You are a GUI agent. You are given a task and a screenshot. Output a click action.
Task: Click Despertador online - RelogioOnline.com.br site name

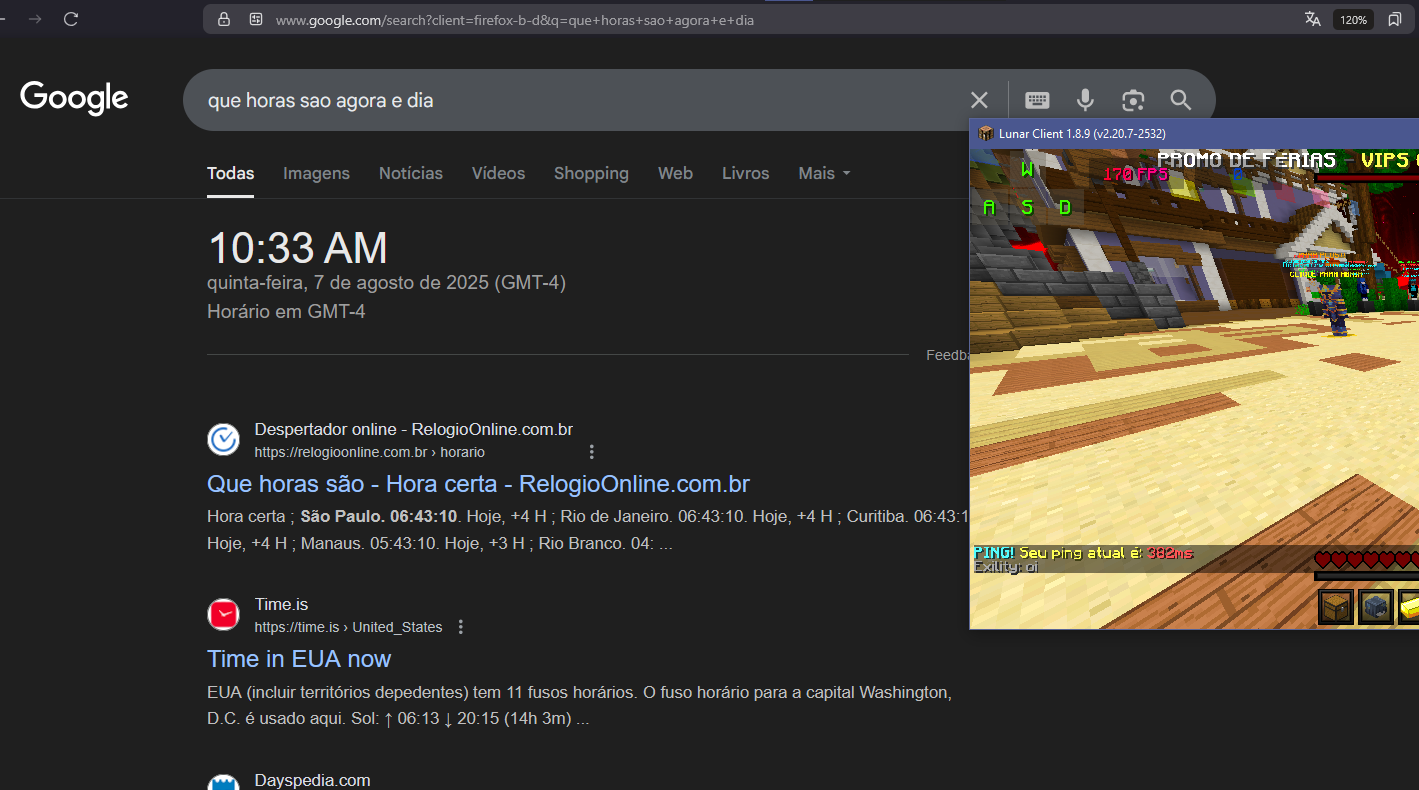(413, 429)
